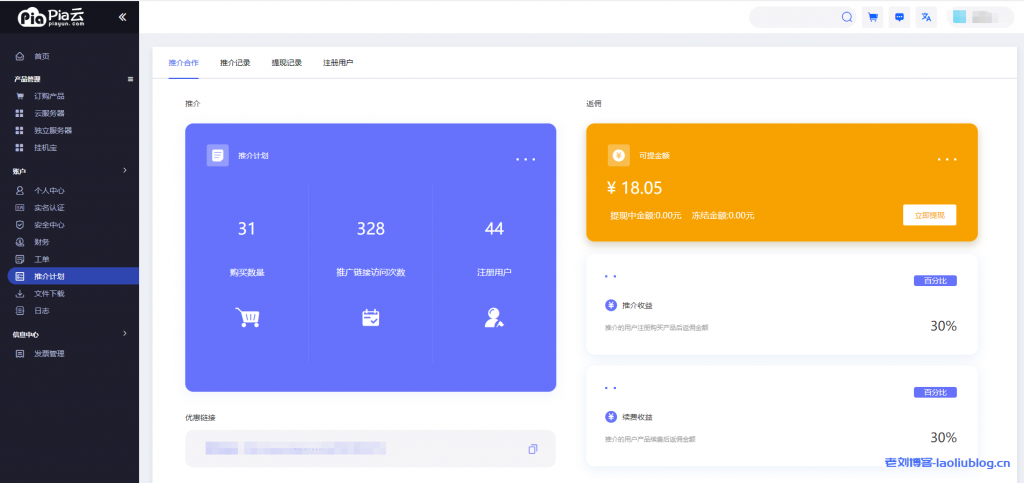Toggle the 产品管理 section menu icon

129,79
